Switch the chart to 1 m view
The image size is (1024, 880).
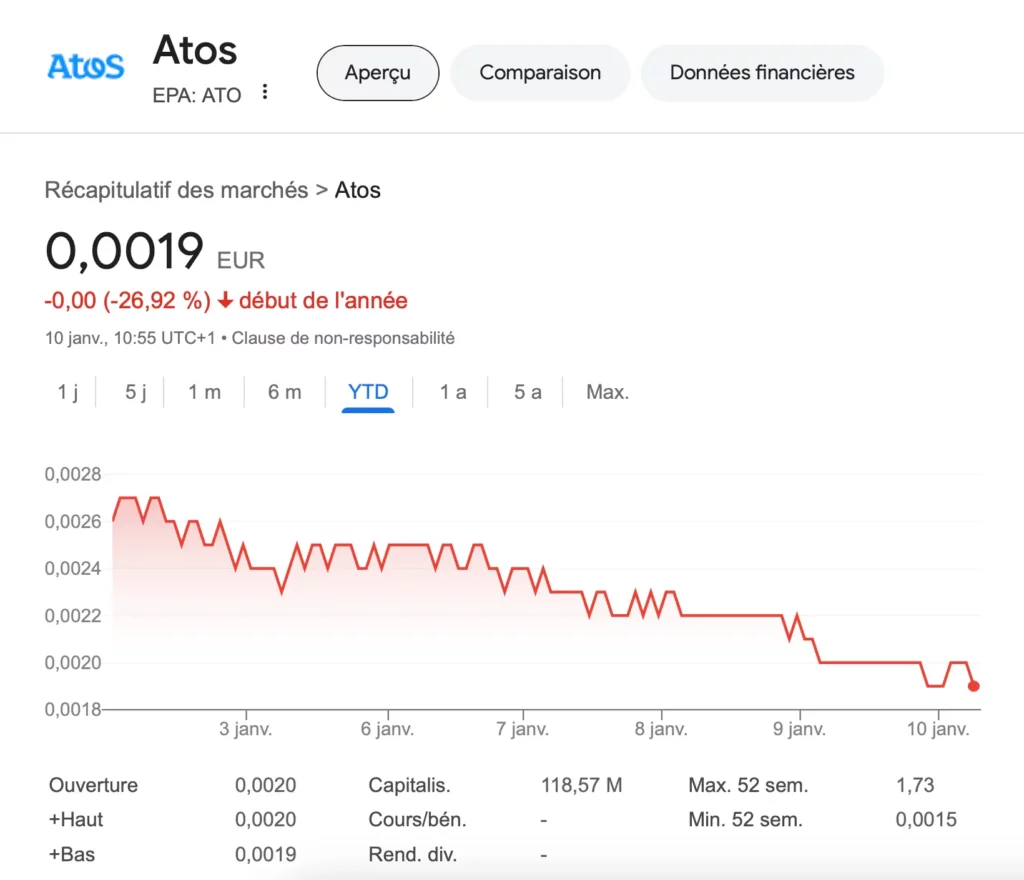(204, 392)
